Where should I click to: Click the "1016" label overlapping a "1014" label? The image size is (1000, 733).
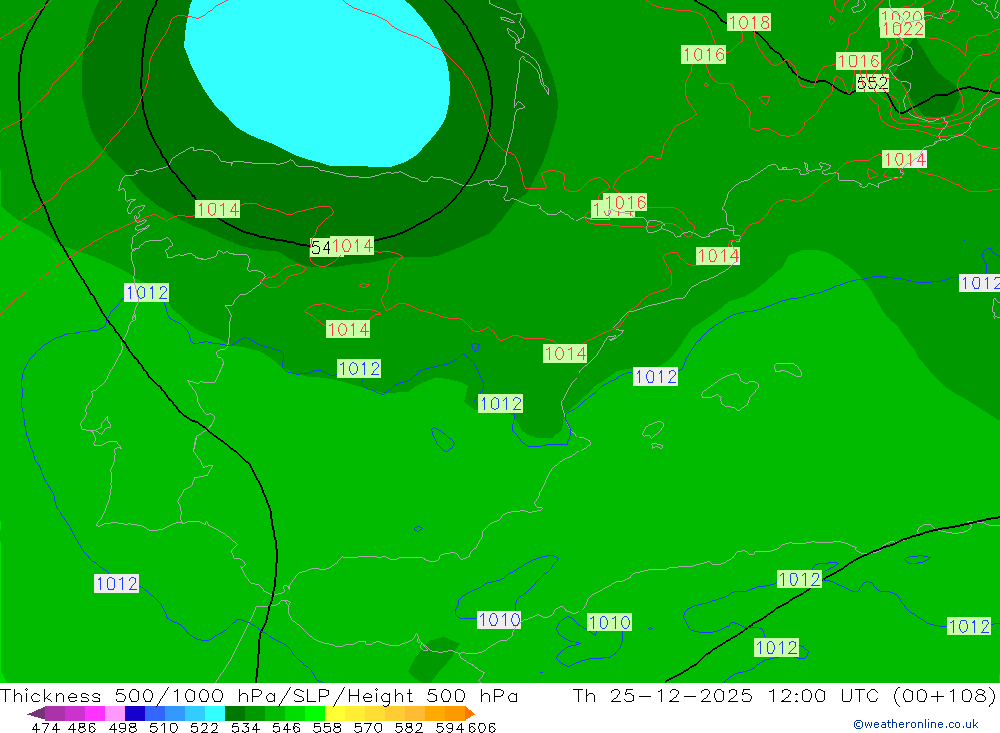(625, 202)
